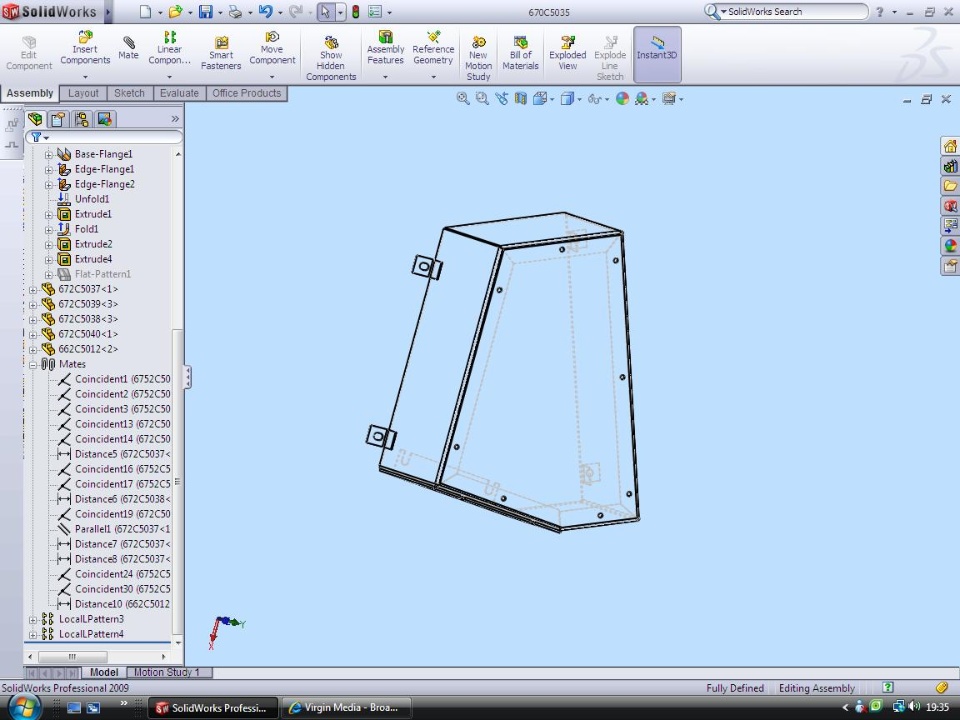Select the Parallel1 mate
The height and width of the screenshot is (720, 960).
point(122,529)
